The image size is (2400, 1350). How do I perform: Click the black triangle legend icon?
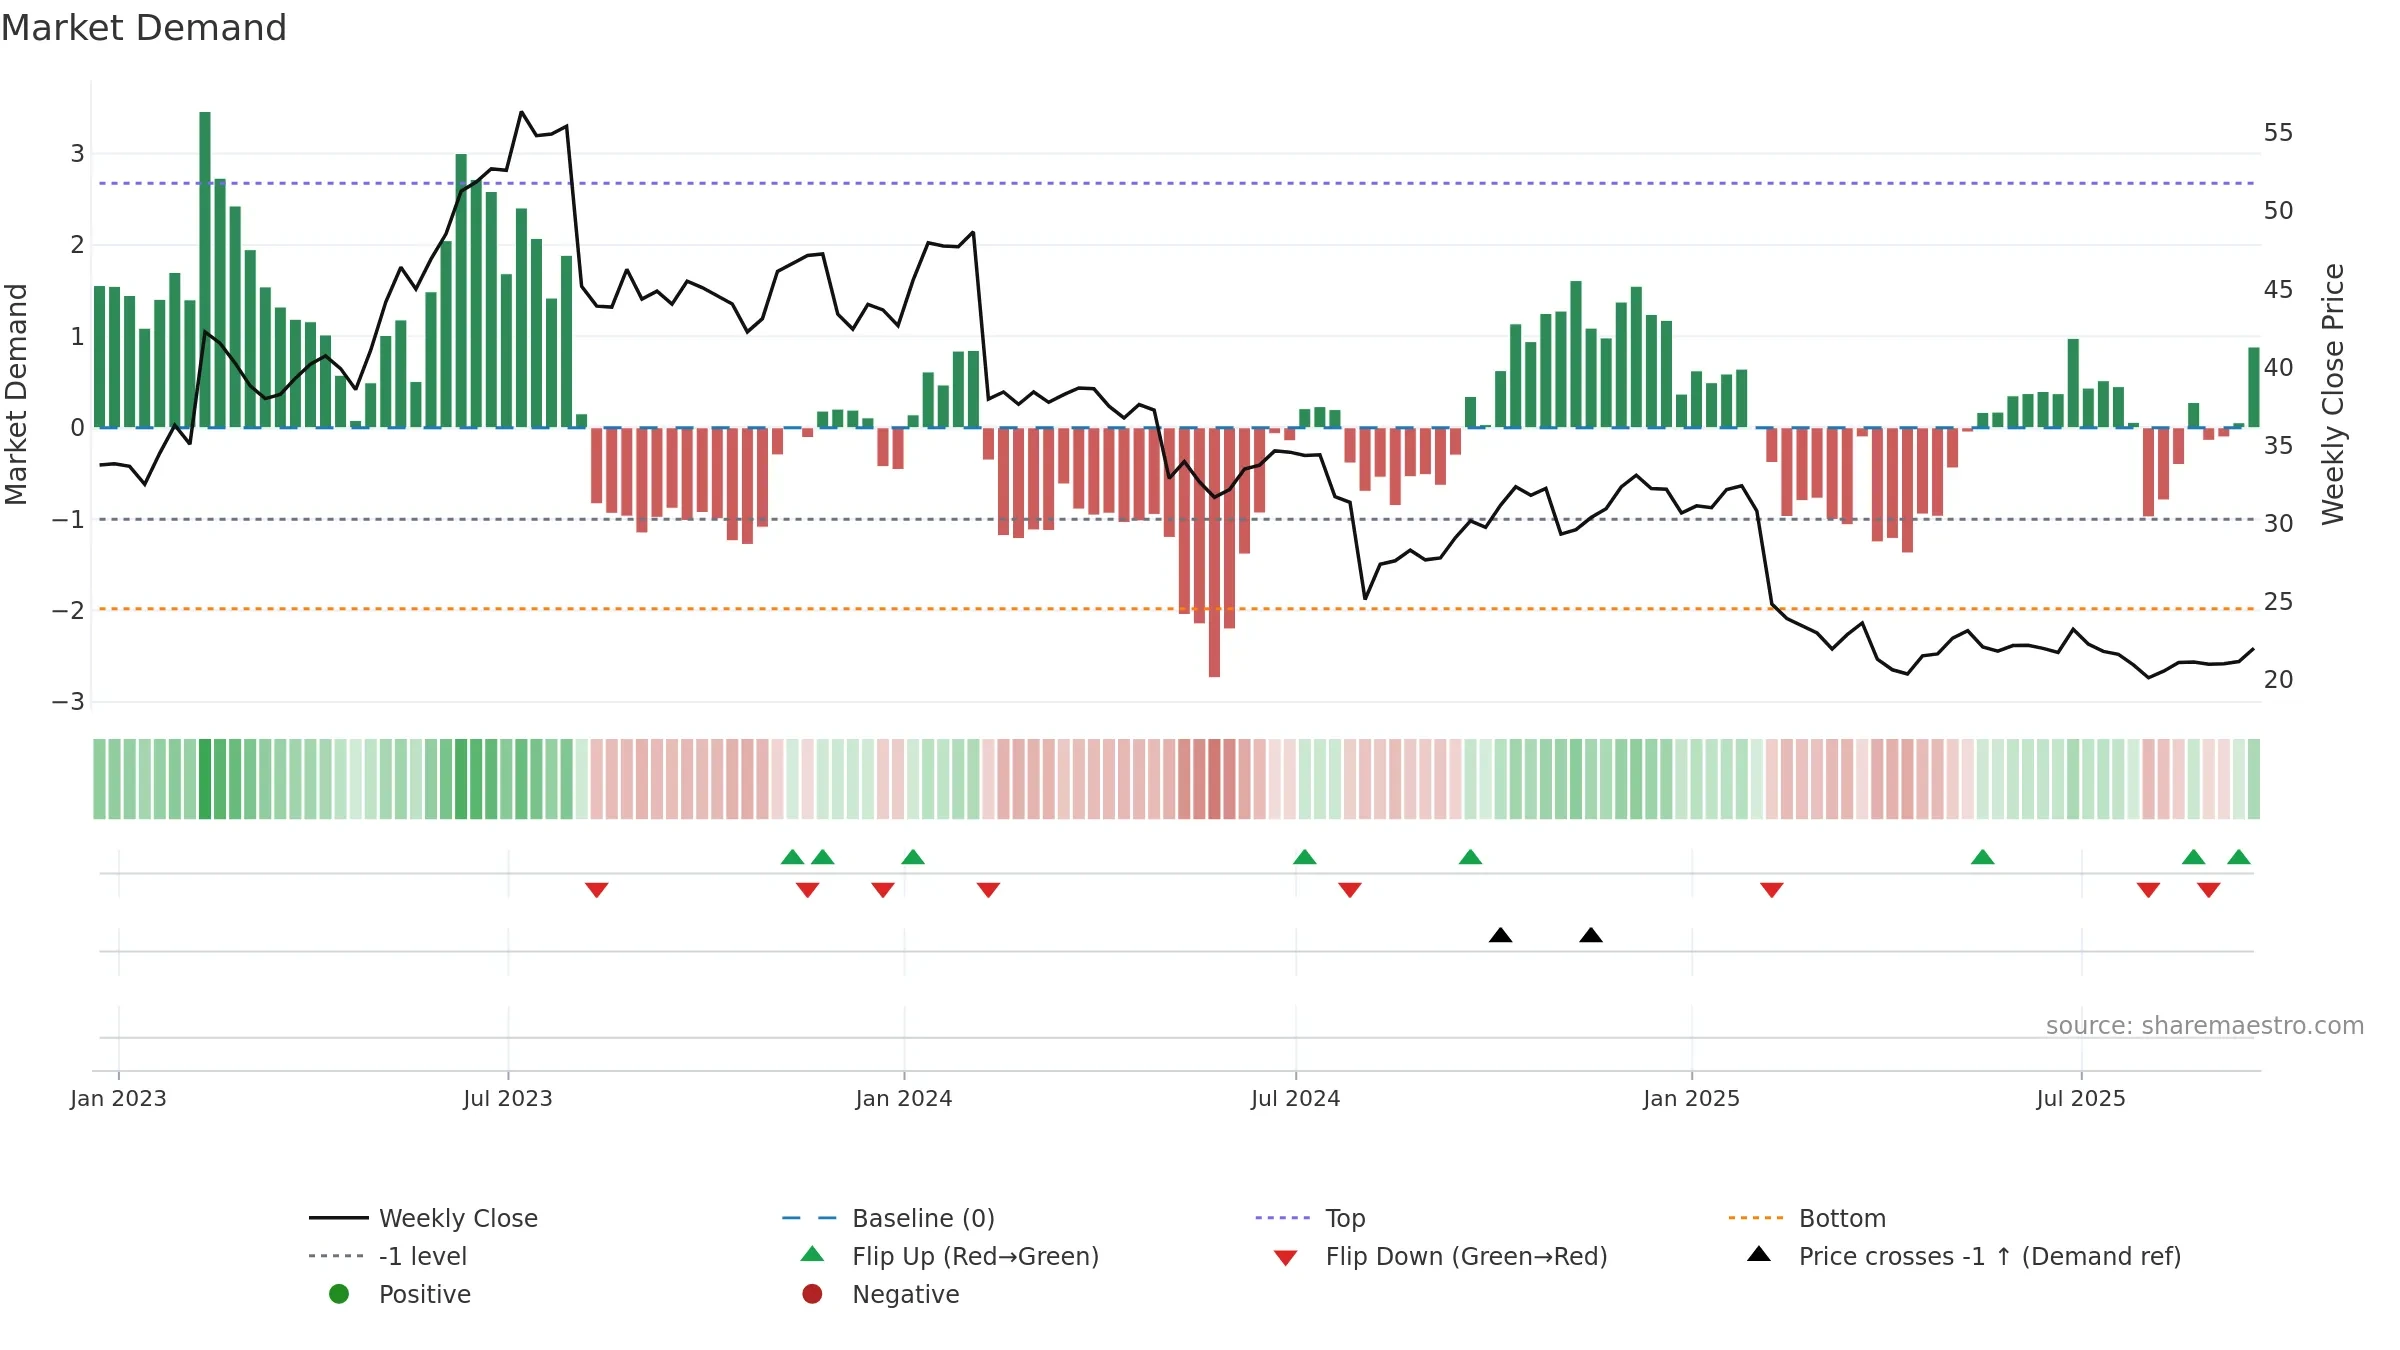coord(1759,1254)
